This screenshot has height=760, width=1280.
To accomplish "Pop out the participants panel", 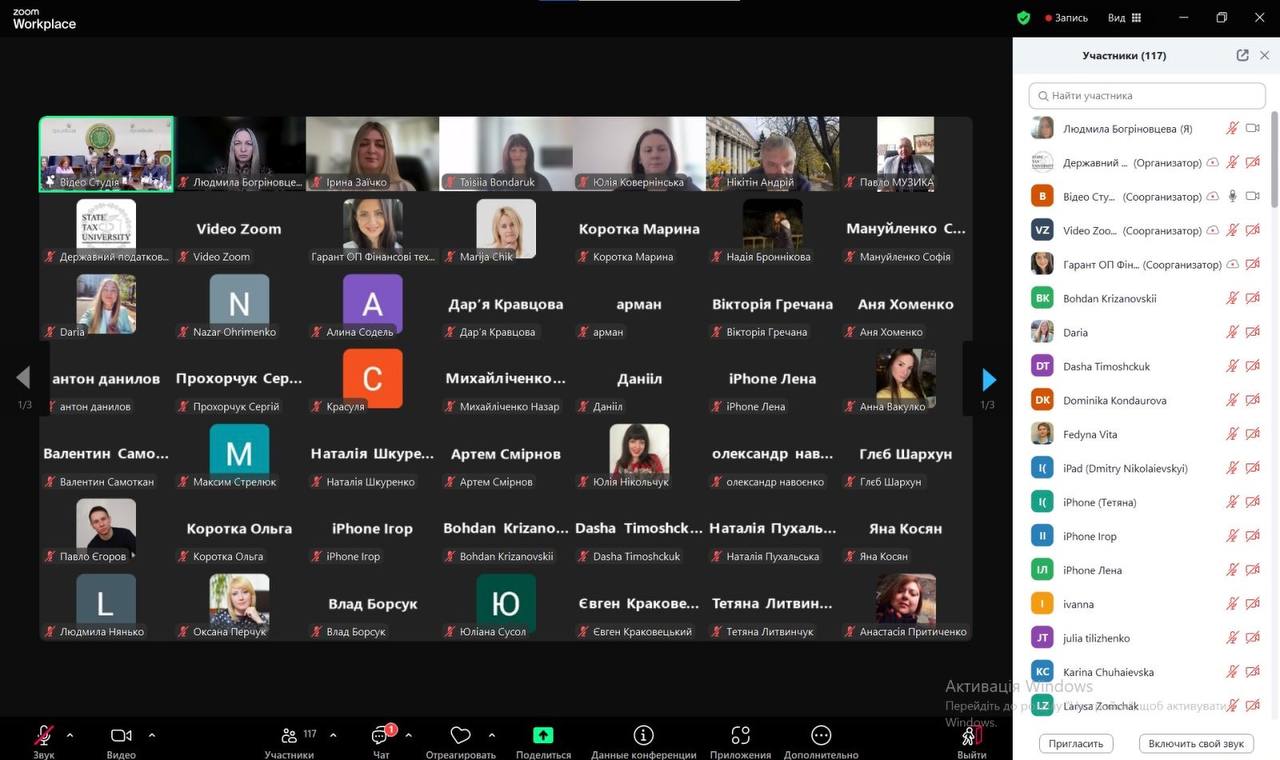I will [1242, 56].
